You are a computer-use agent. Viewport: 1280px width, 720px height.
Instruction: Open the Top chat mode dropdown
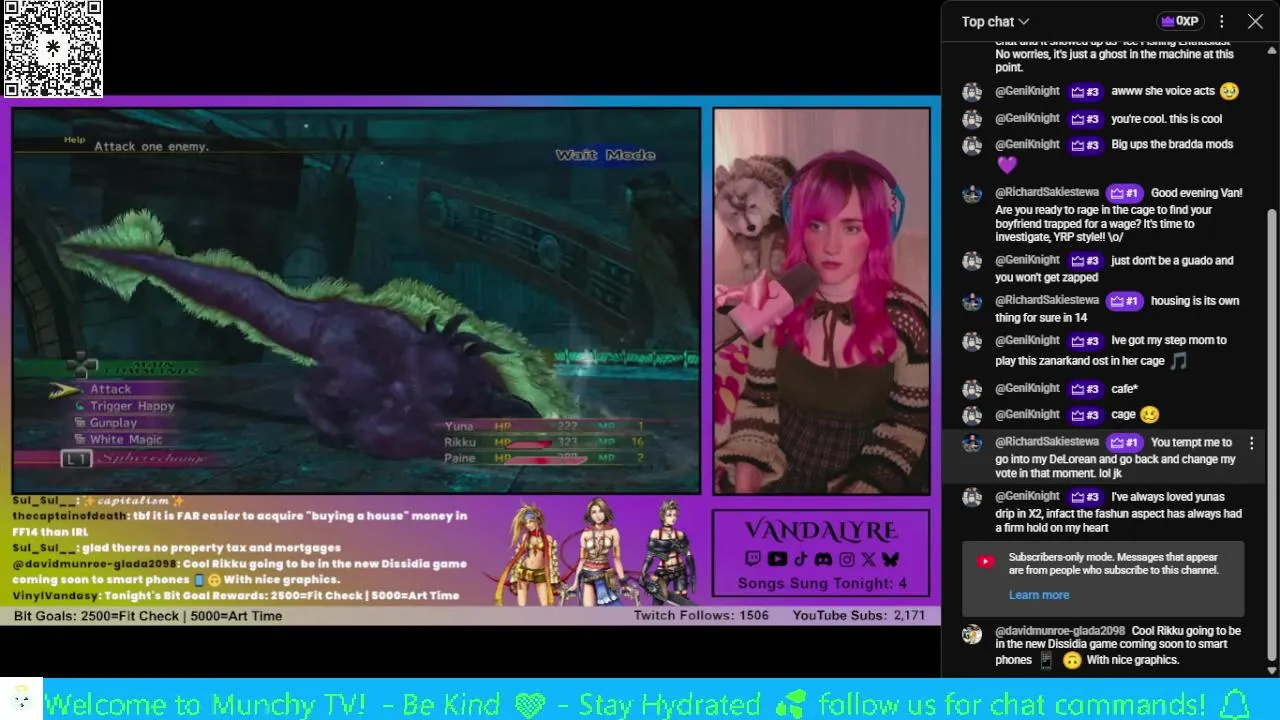(995, 21)
